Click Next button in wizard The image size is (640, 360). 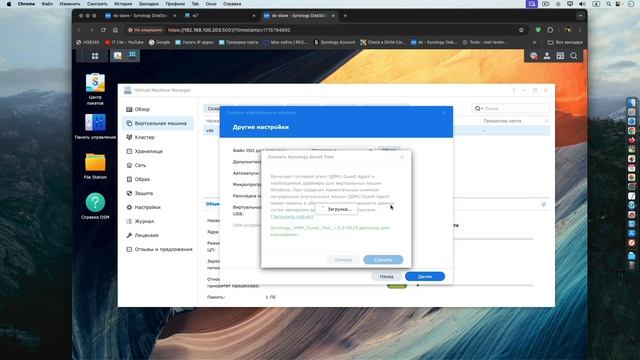[425, 276]
